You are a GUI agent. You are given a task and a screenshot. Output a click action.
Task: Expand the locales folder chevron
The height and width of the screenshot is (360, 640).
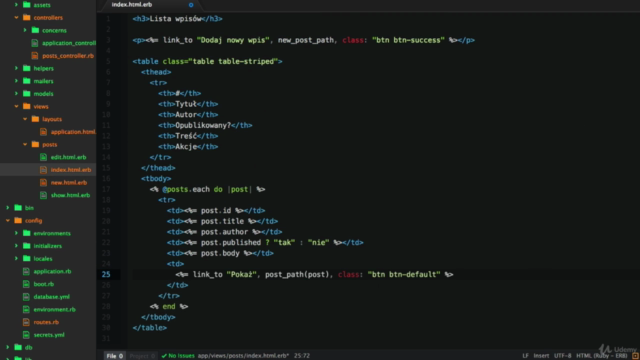click(x=16, y=258)
